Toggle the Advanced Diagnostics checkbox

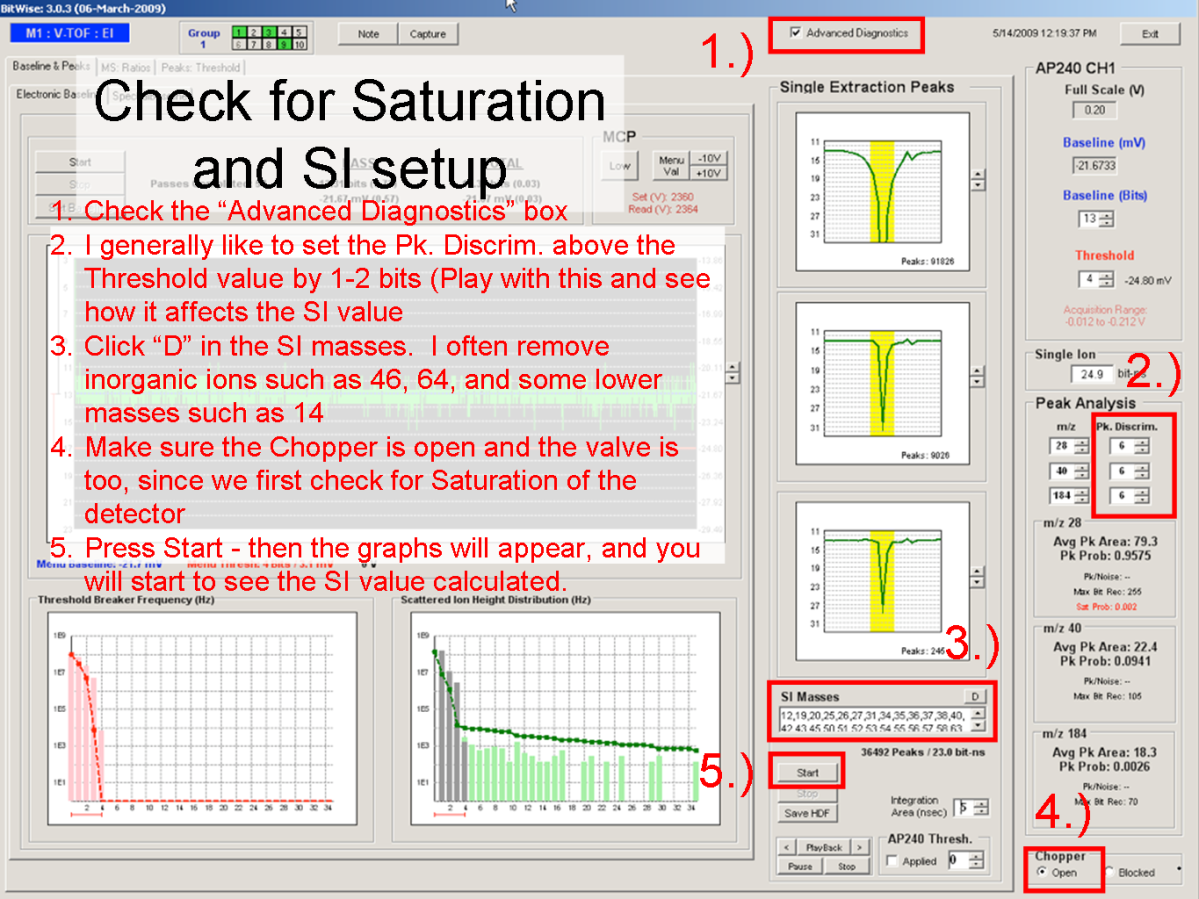[796, 33]
